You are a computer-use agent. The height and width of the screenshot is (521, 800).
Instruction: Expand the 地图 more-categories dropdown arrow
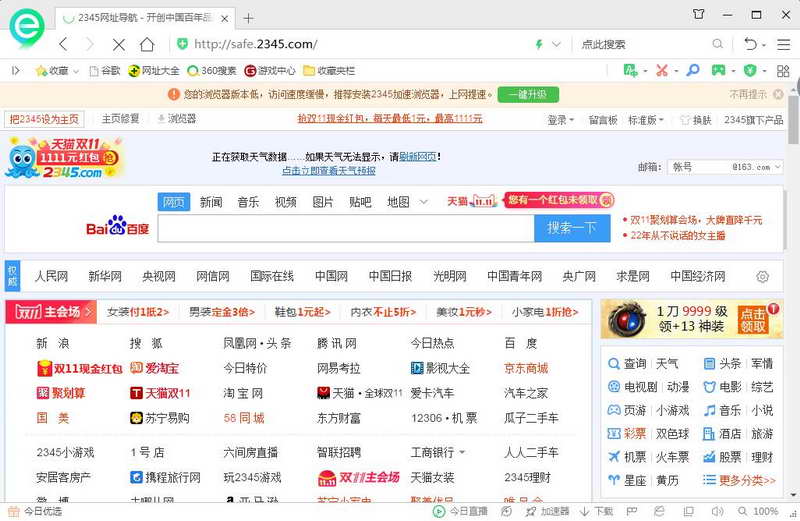(424, 202)
